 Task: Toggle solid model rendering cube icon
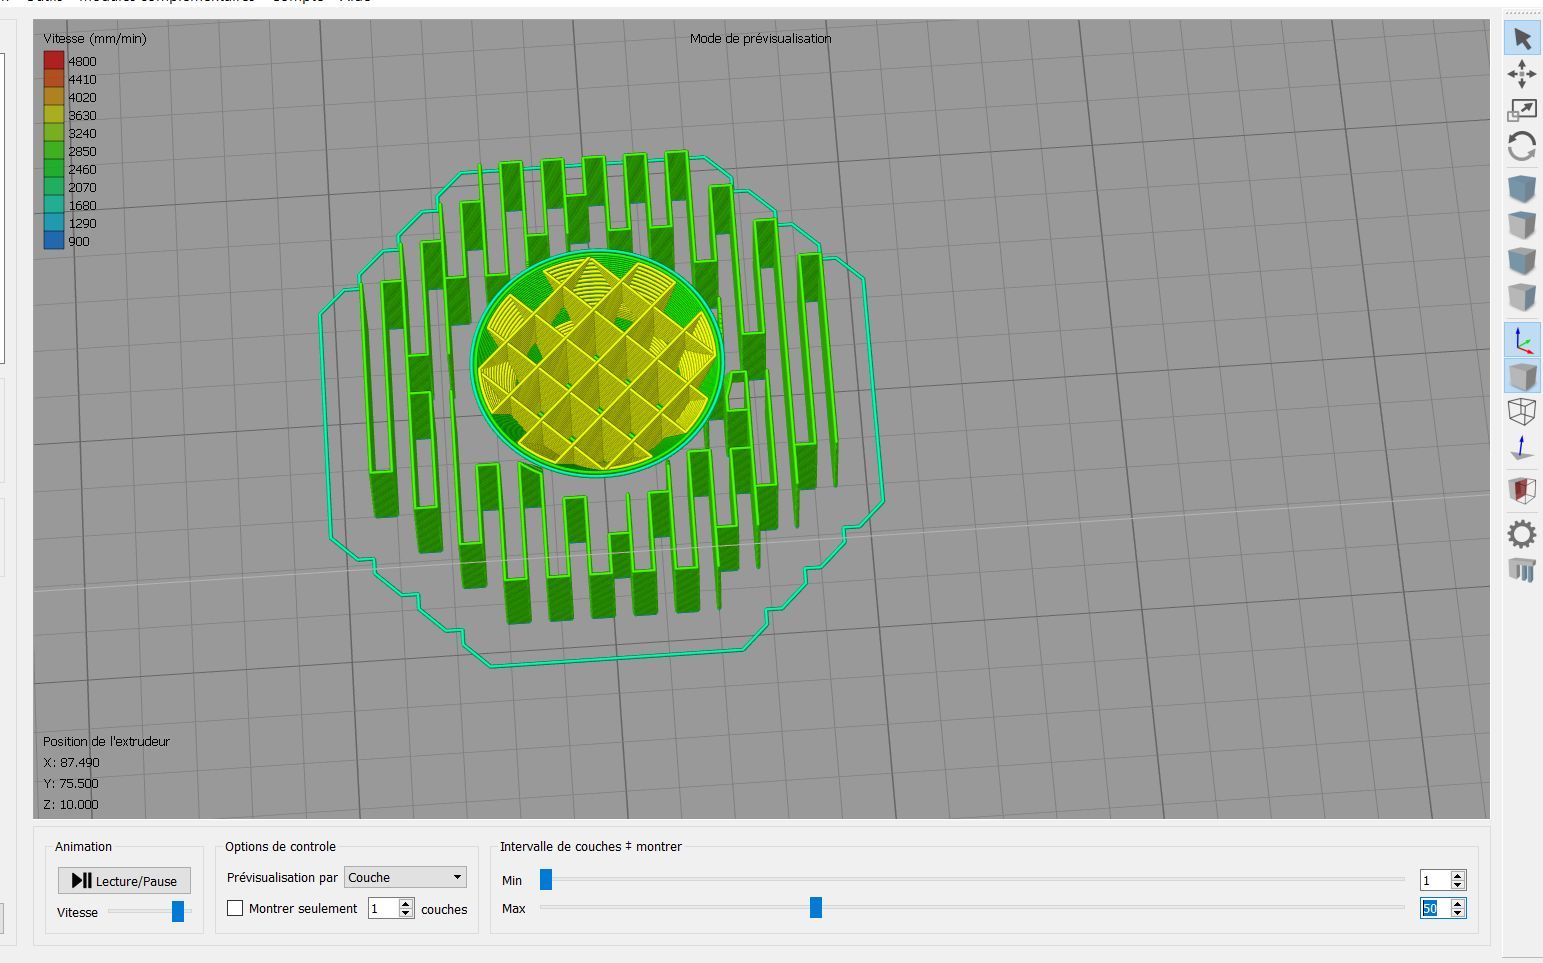coord(1522,376)
